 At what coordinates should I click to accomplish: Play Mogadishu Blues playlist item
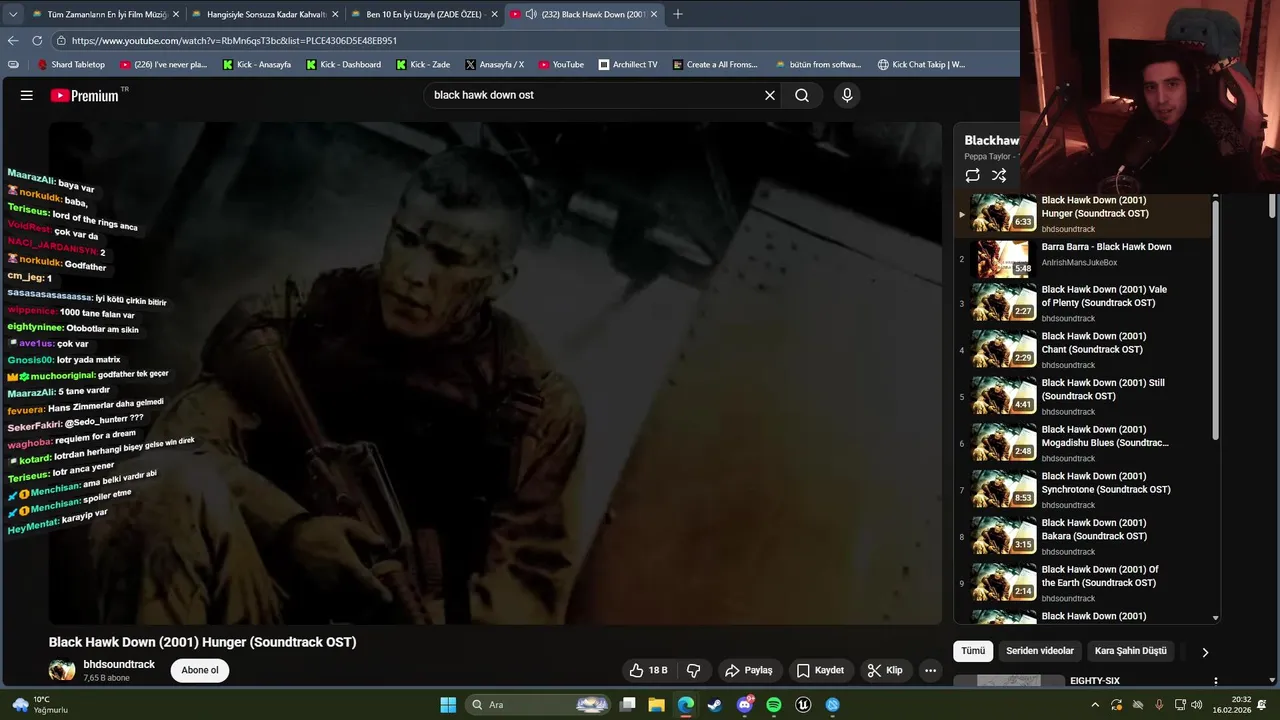click(x=1082, y=443)
